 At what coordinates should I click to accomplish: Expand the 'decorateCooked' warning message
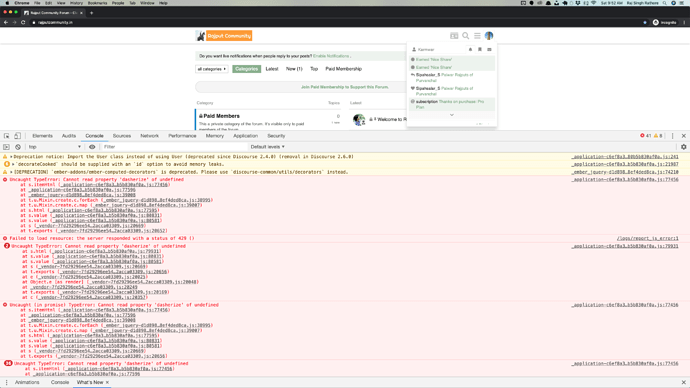pos(13,164)
